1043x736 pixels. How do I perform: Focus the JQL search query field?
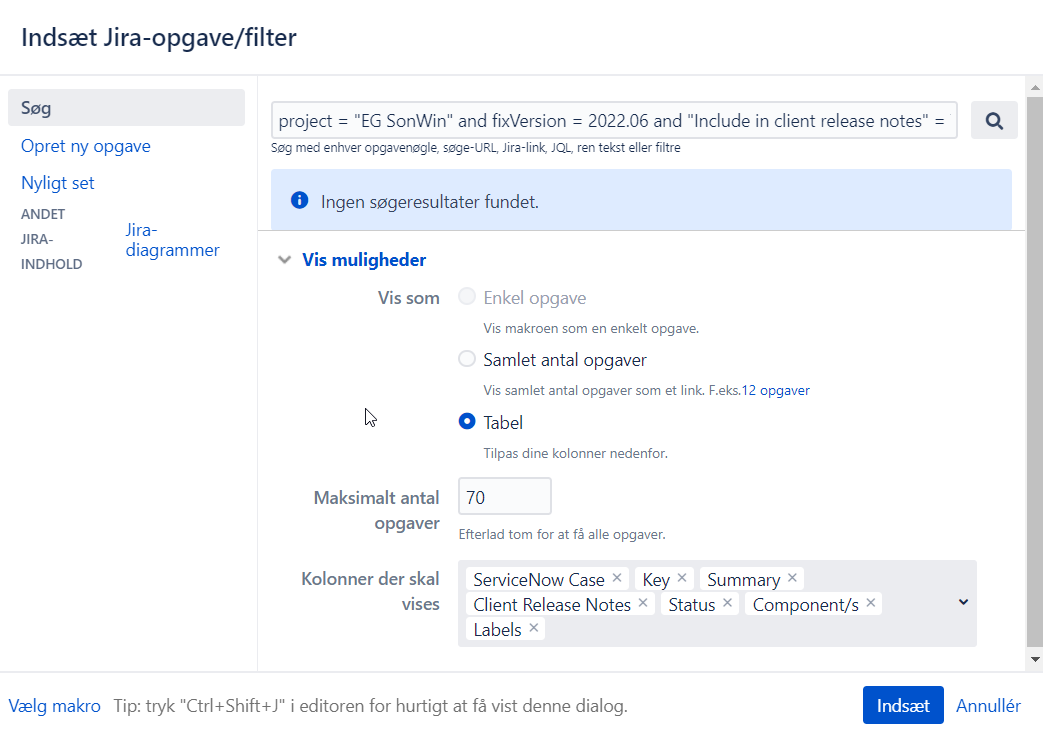(x=614, y=120)
